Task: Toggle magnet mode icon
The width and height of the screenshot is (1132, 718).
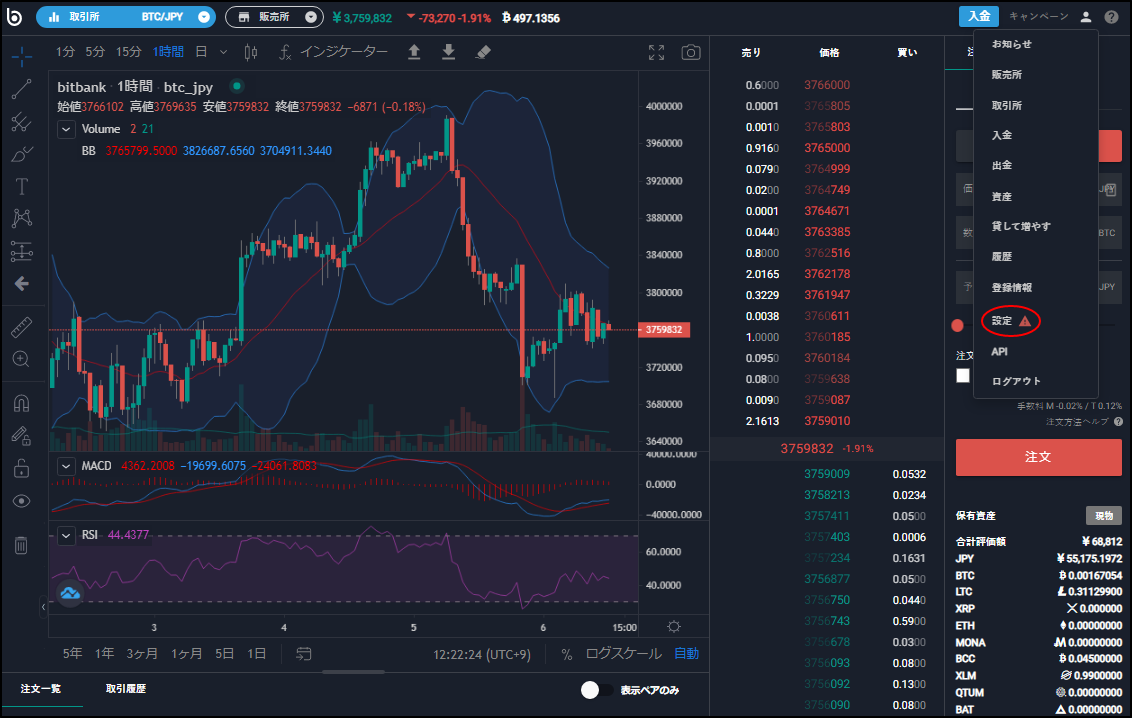Action: pos(22,403)
